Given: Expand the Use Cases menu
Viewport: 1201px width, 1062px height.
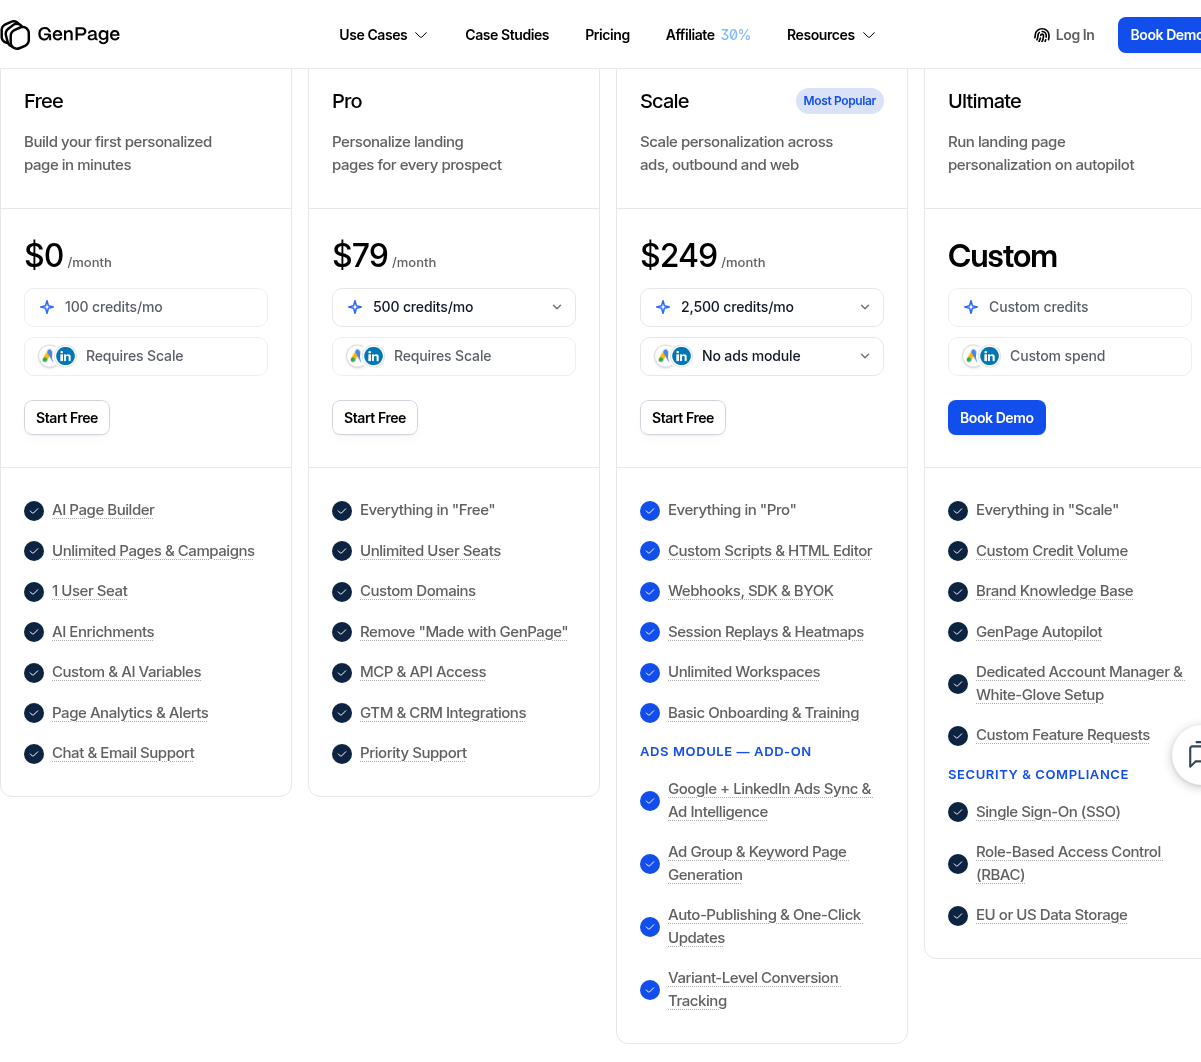Looking at the screenshot, I should tap(383, 35).
